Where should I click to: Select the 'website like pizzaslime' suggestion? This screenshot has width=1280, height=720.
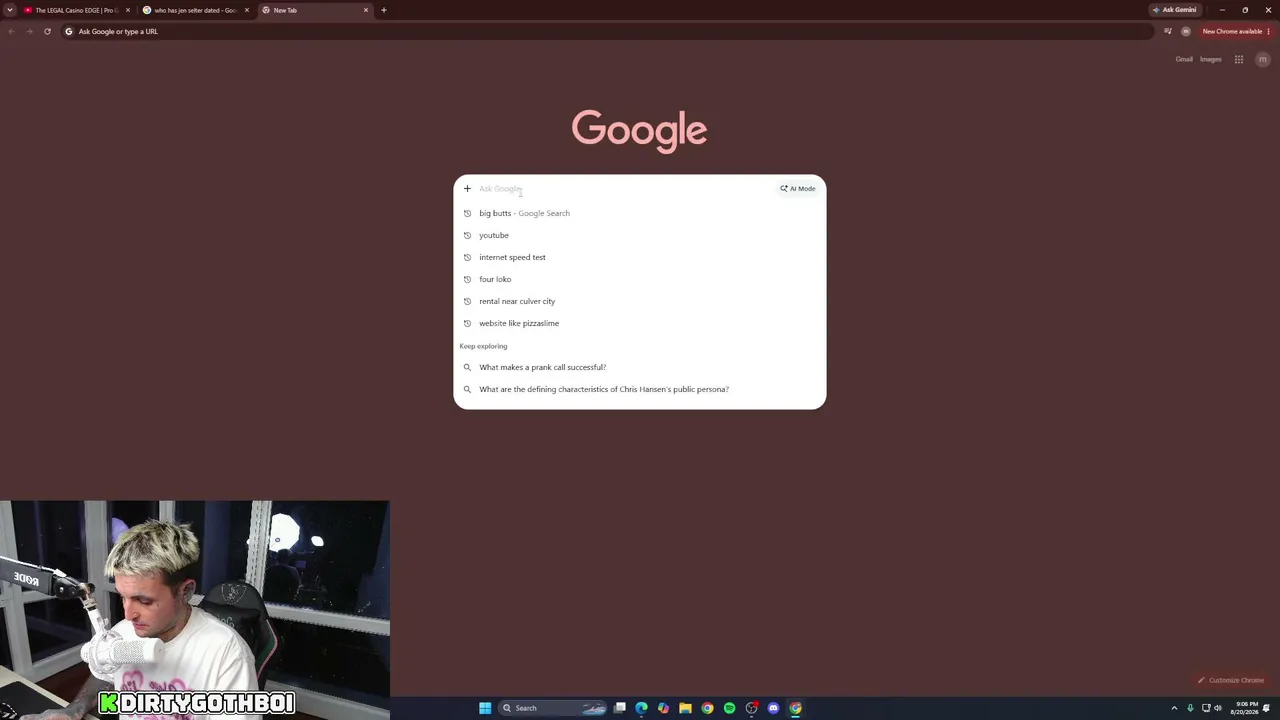[x=640, y=323]
